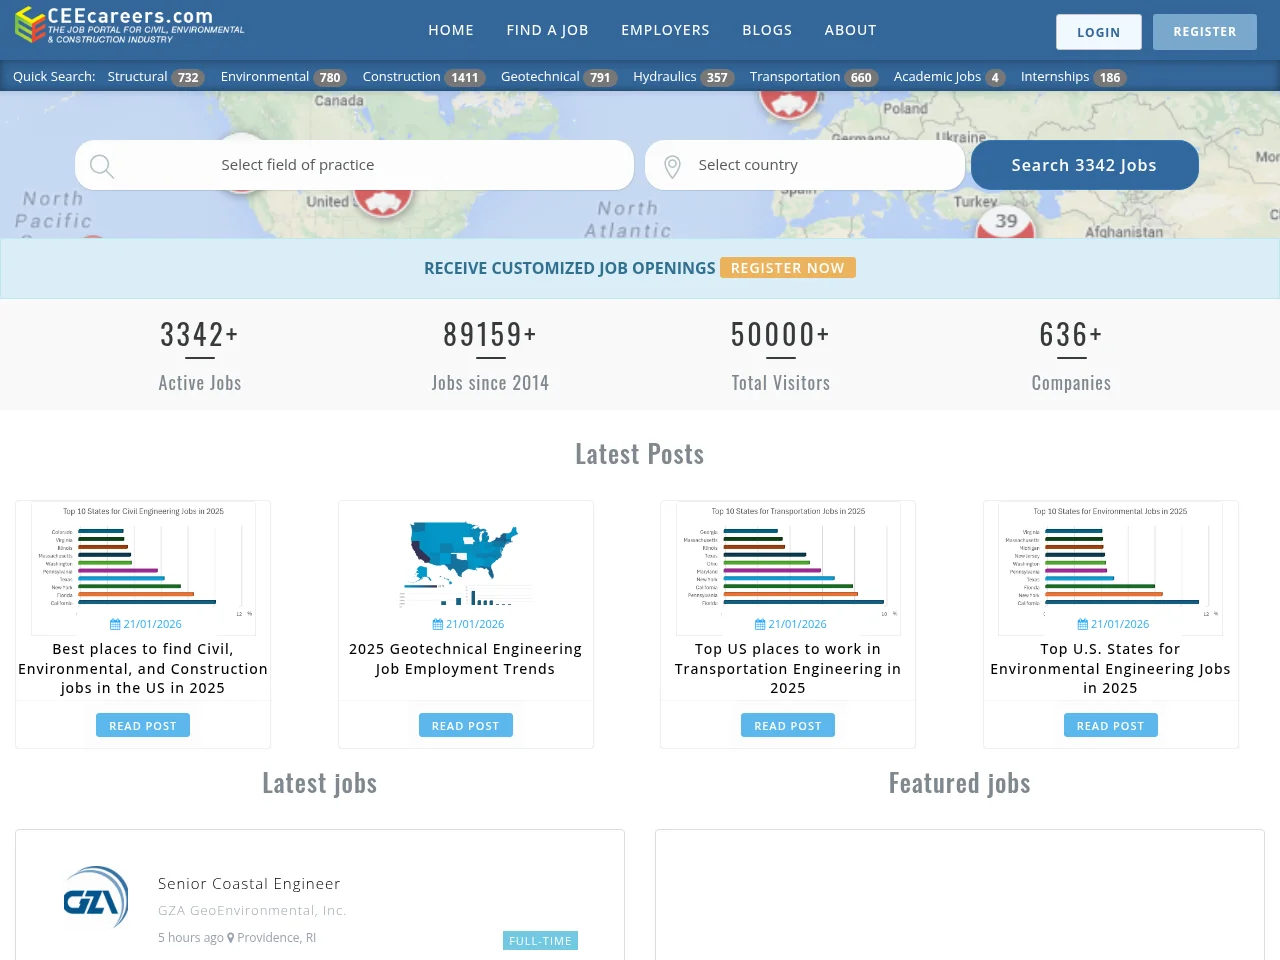Open the BLOGS menu item

767,30
